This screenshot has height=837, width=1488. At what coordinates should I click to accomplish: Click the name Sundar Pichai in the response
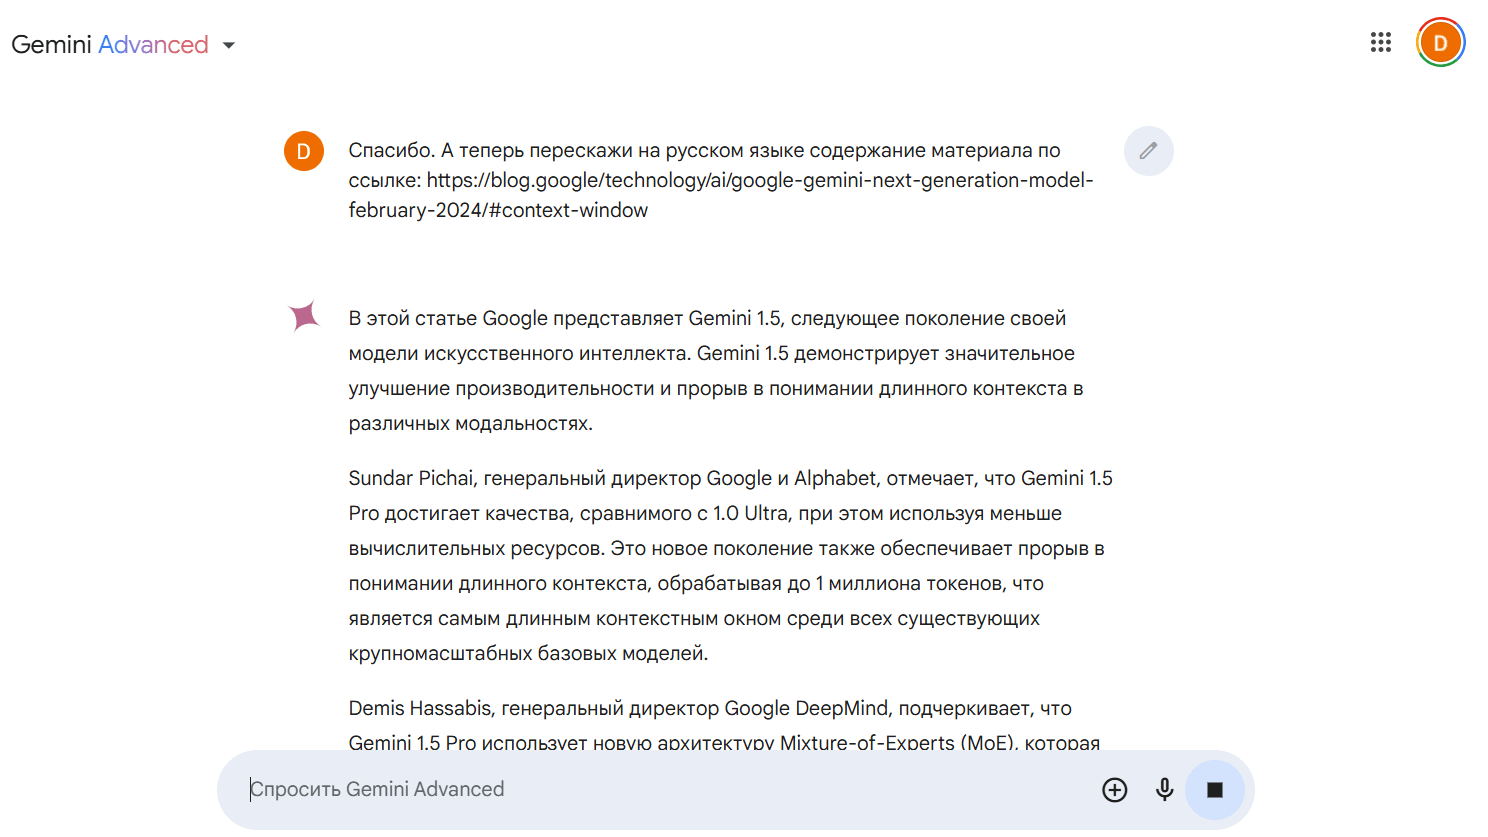[410, 479]
